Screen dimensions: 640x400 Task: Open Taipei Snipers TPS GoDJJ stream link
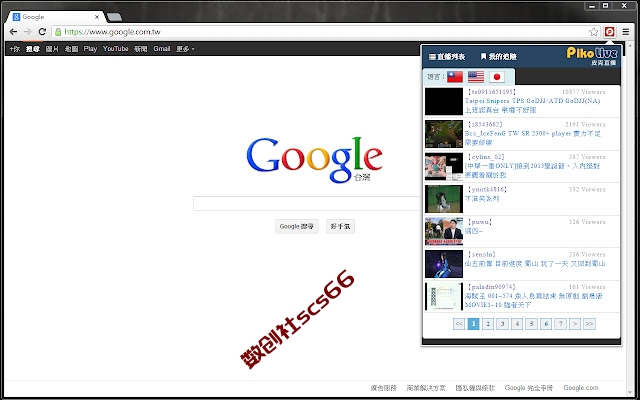(x=532, y=105)
